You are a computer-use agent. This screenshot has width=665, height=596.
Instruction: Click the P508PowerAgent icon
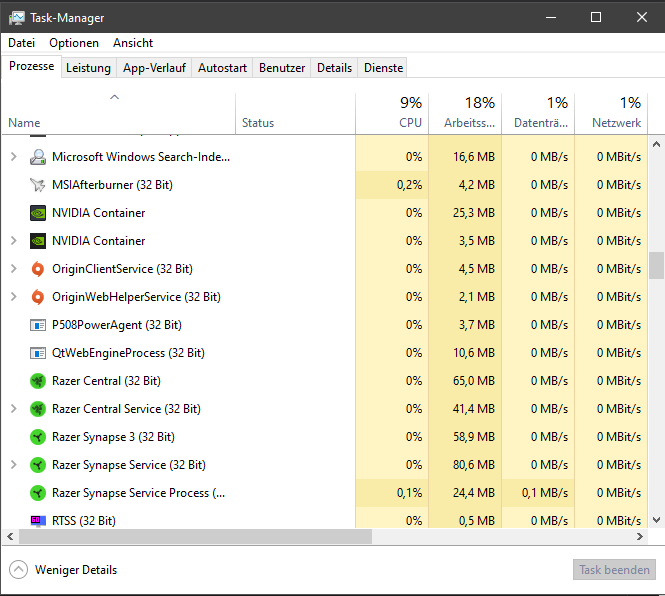pos(38,325)
